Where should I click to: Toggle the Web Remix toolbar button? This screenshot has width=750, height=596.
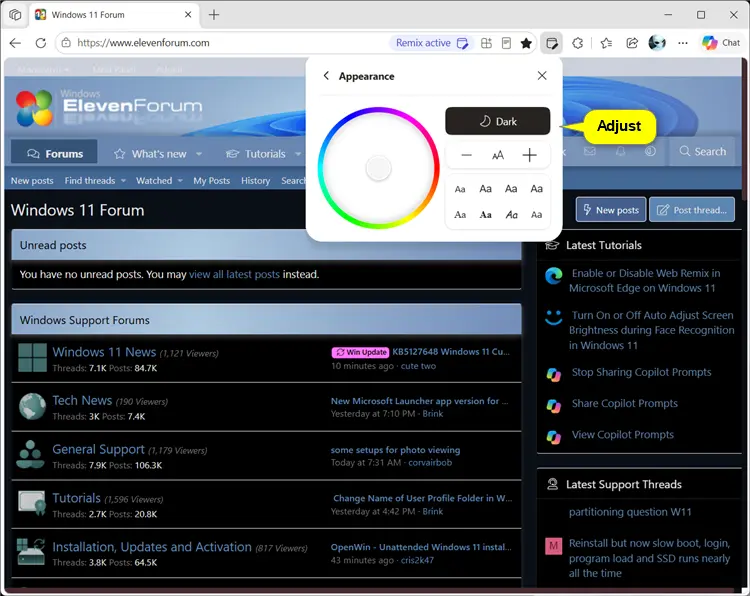pos(551,43)
